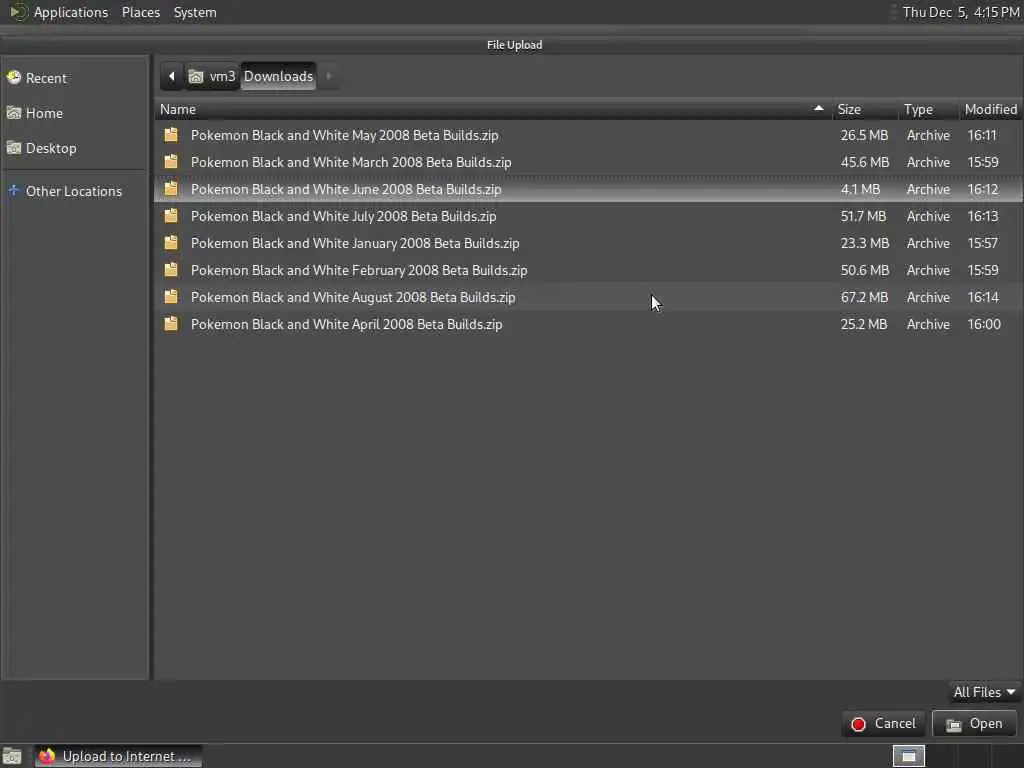Select Pokemon Black and White July 2008 Beta Builds.zip

coord(588,216)
